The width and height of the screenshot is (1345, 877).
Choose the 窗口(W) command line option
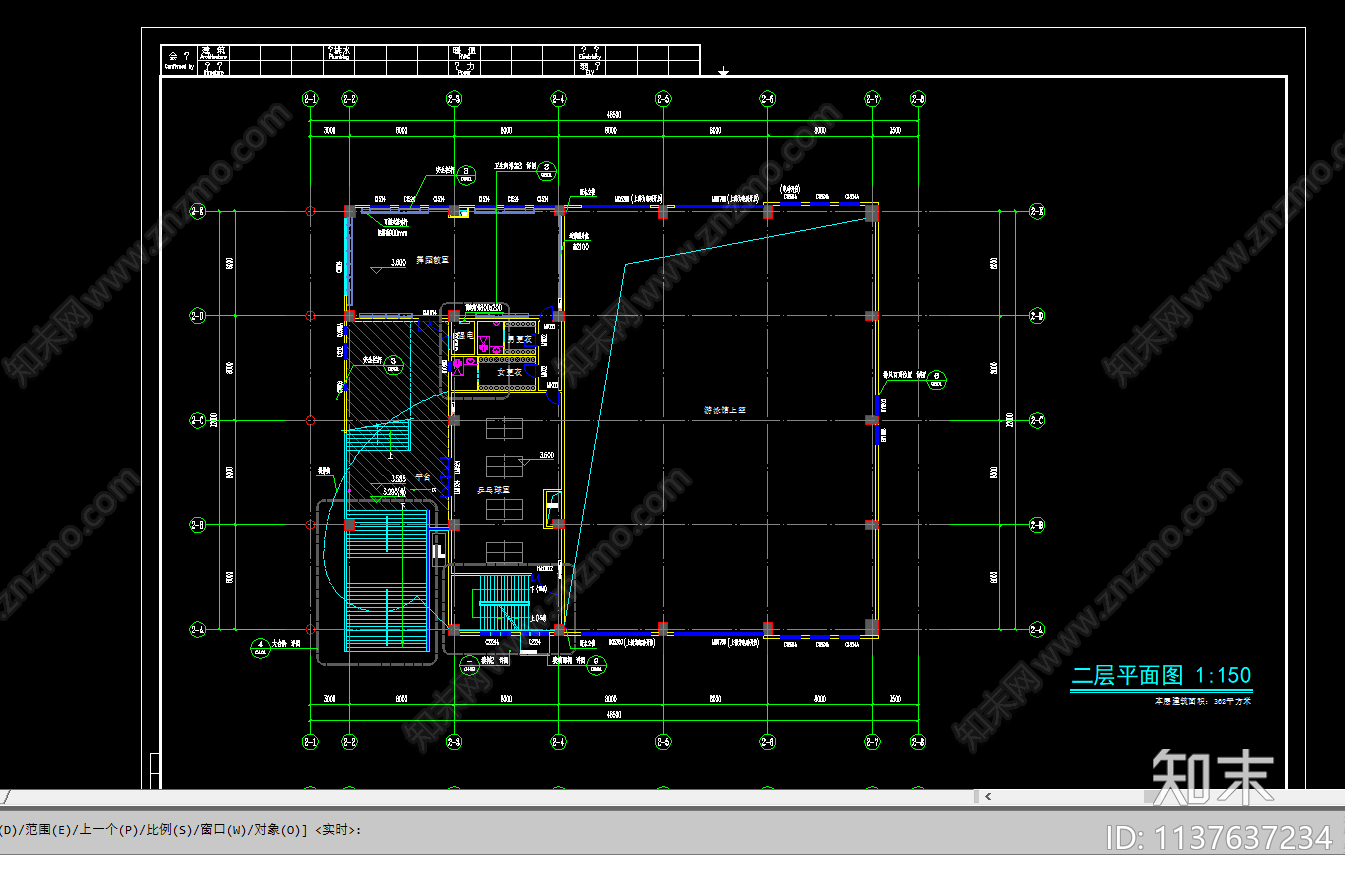(x=225, y=830)
